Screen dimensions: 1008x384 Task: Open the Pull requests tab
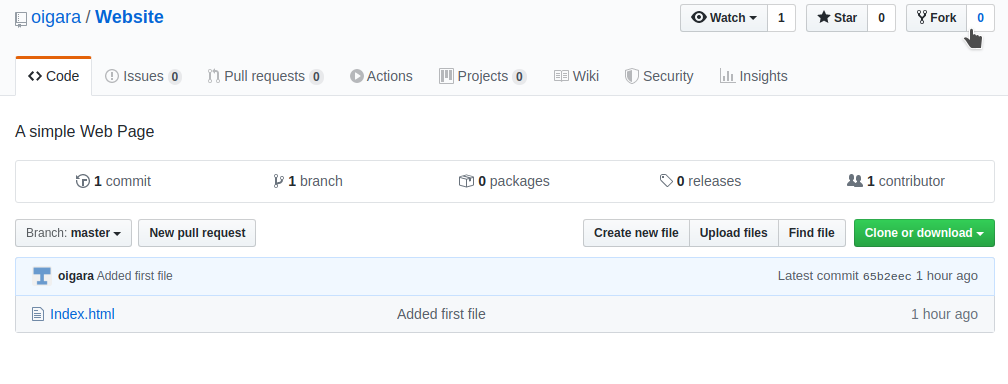[265, 76]
